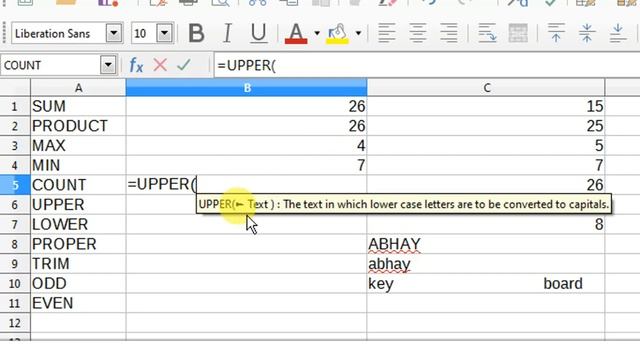The image size is (640, 360).
Task: Expand the font name dropdown list
Action: [114, 33]
